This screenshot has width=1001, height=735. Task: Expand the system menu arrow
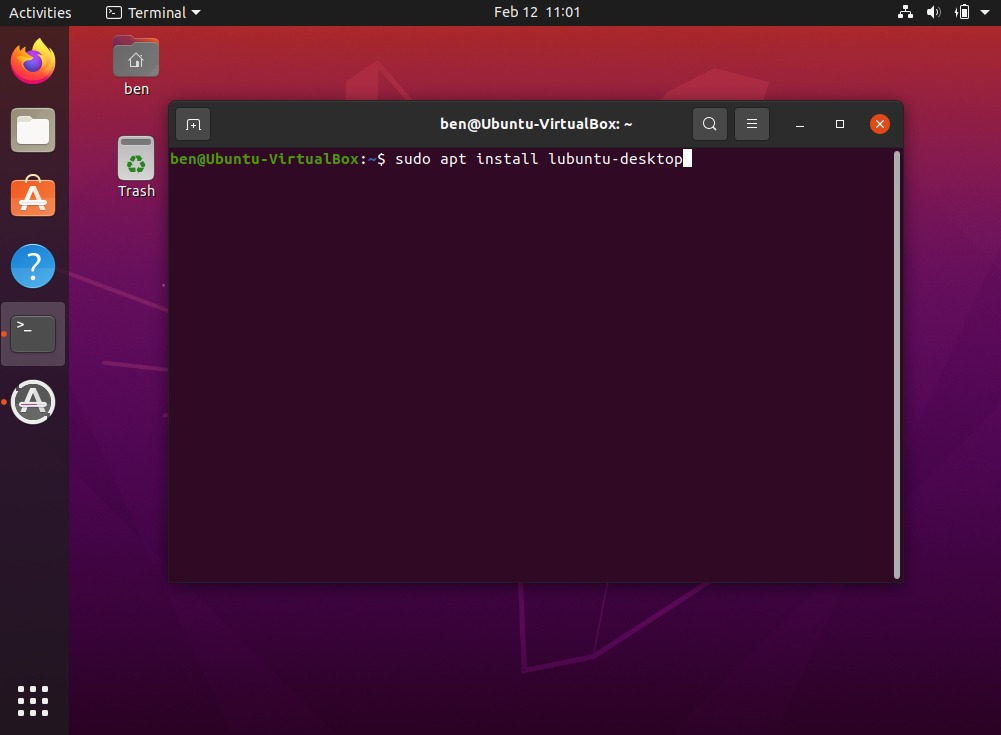coord(985,13)
